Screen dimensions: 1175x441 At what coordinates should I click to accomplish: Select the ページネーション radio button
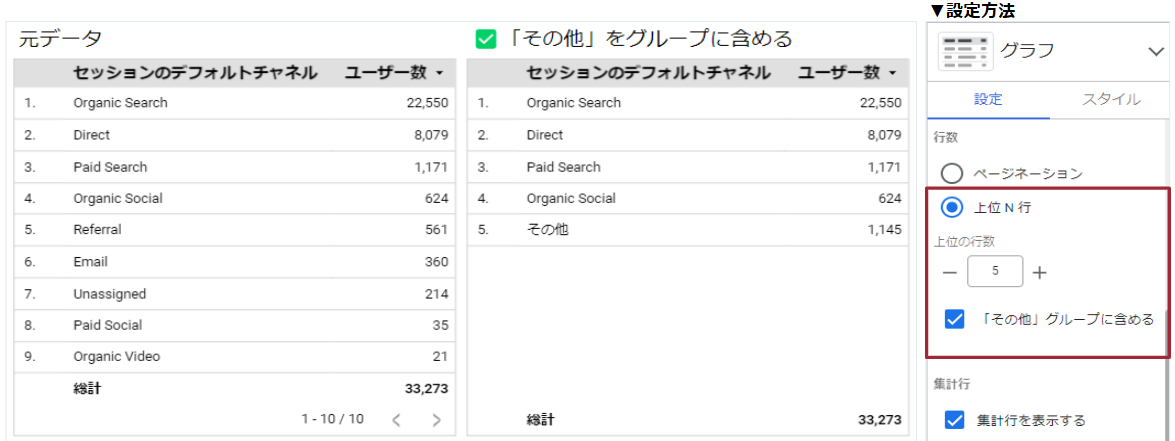point(952,173)
